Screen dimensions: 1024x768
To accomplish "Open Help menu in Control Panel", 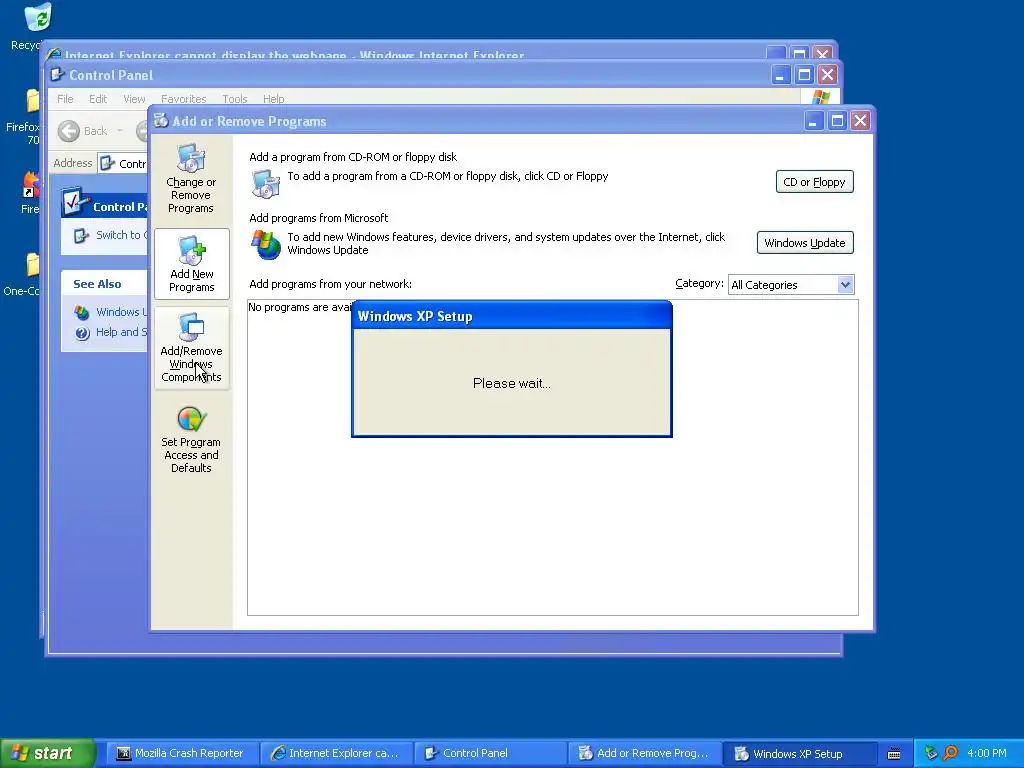I will 274,99.
